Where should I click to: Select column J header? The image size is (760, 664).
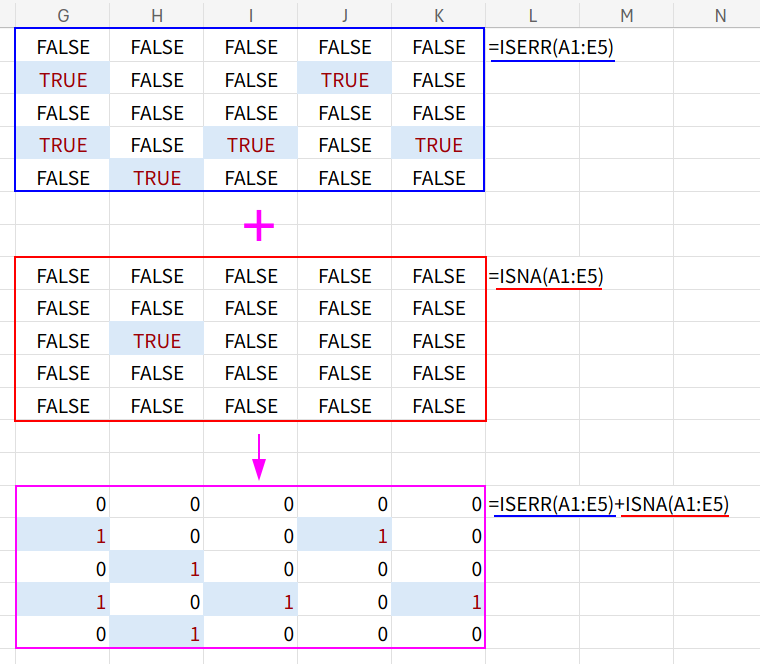(x=345, y=15)
